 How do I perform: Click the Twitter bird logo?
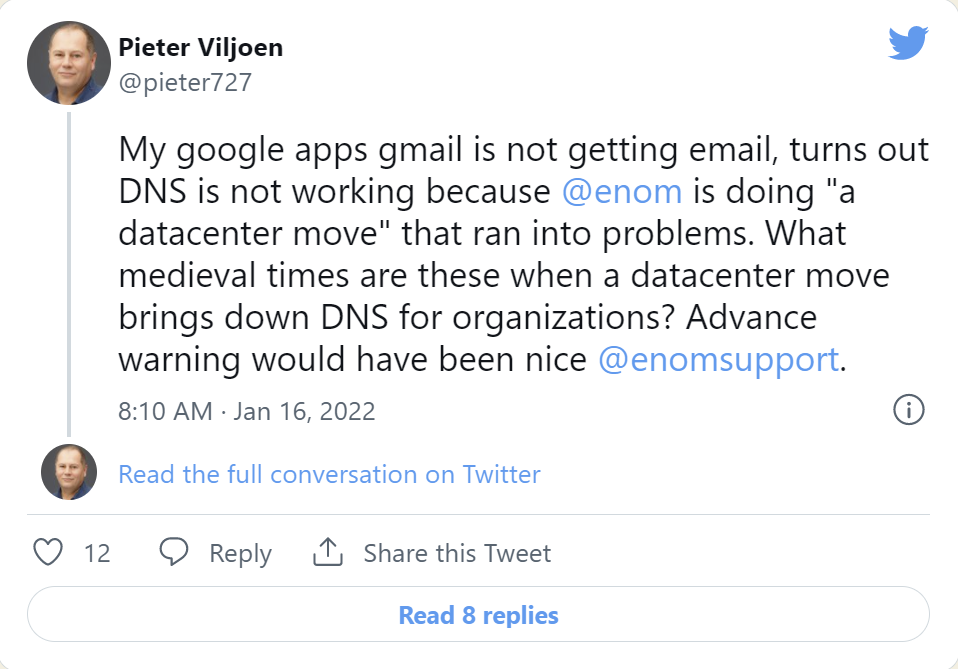coord(908,43)
